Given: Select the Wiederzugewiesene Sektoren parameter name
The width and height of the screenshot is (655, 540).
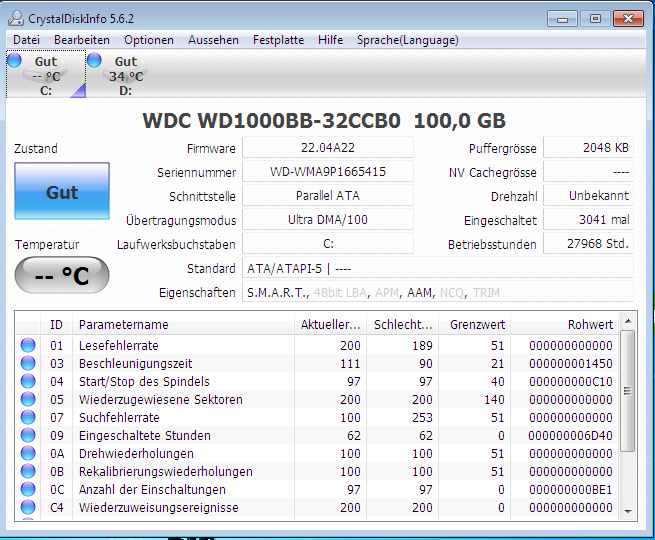Looking at the screenshot, I should [160, 399].
